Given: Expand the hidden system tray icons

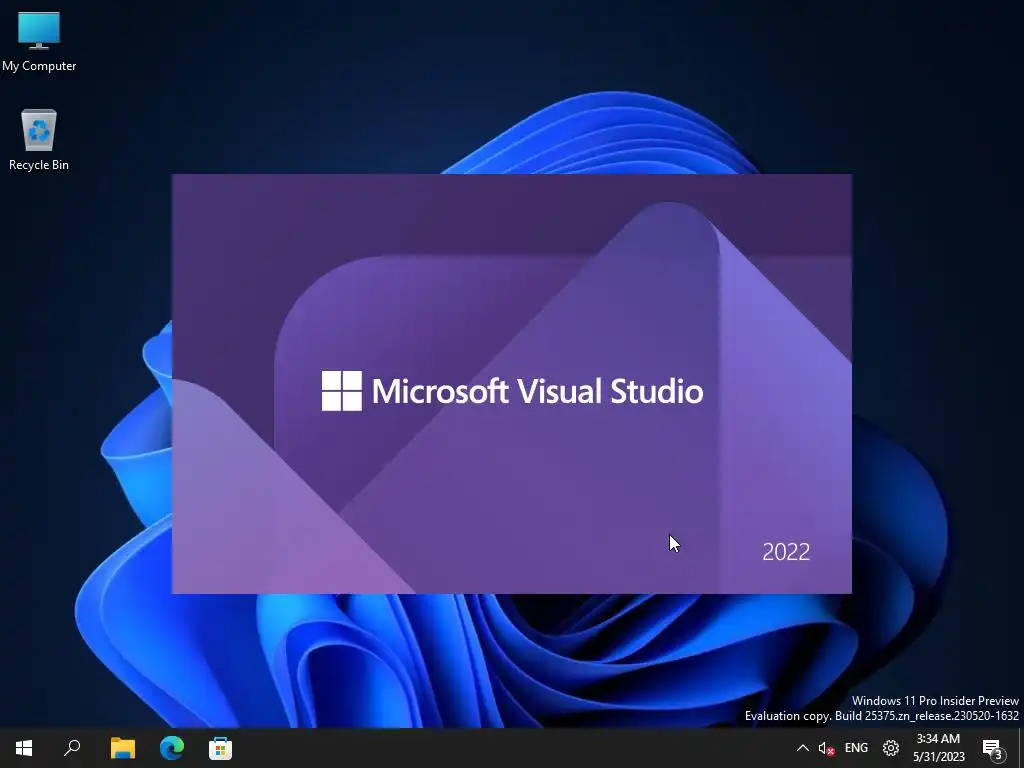Looking at the screenshot, I should point(803,748).
